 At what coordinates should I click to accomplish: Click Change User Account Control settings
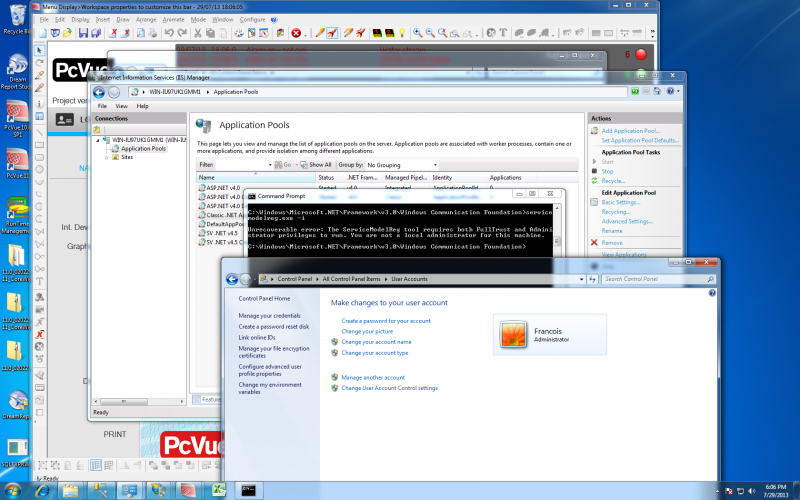pos(389,388)
